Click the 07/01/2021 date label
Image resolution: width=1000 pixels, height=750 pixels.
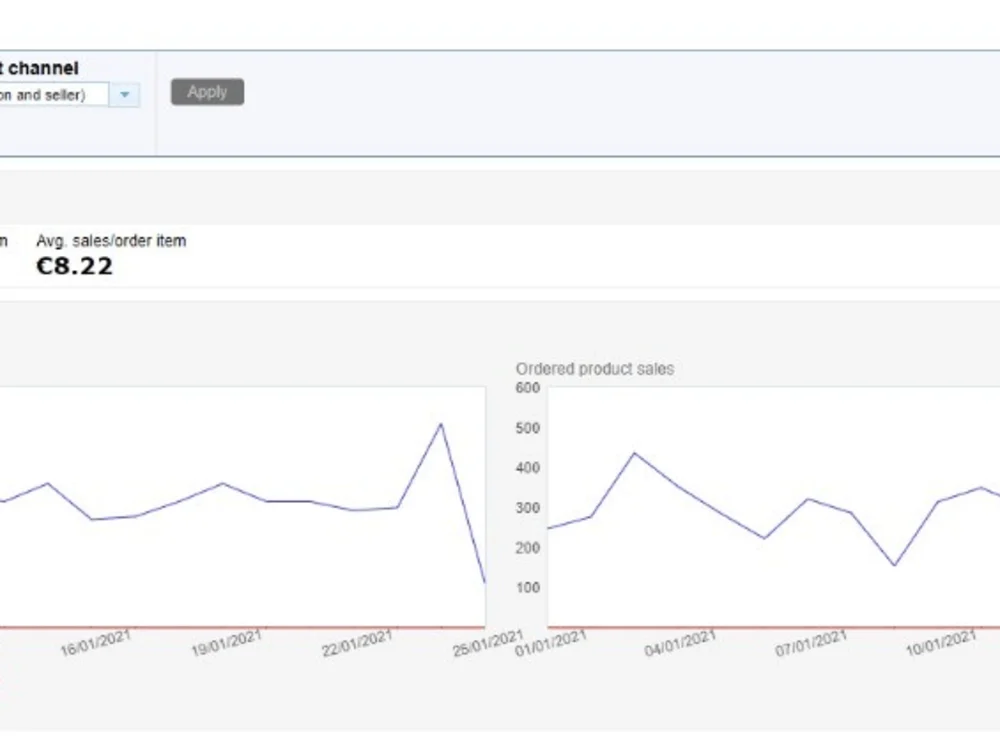pyautogui.click(x=811, y=643)
